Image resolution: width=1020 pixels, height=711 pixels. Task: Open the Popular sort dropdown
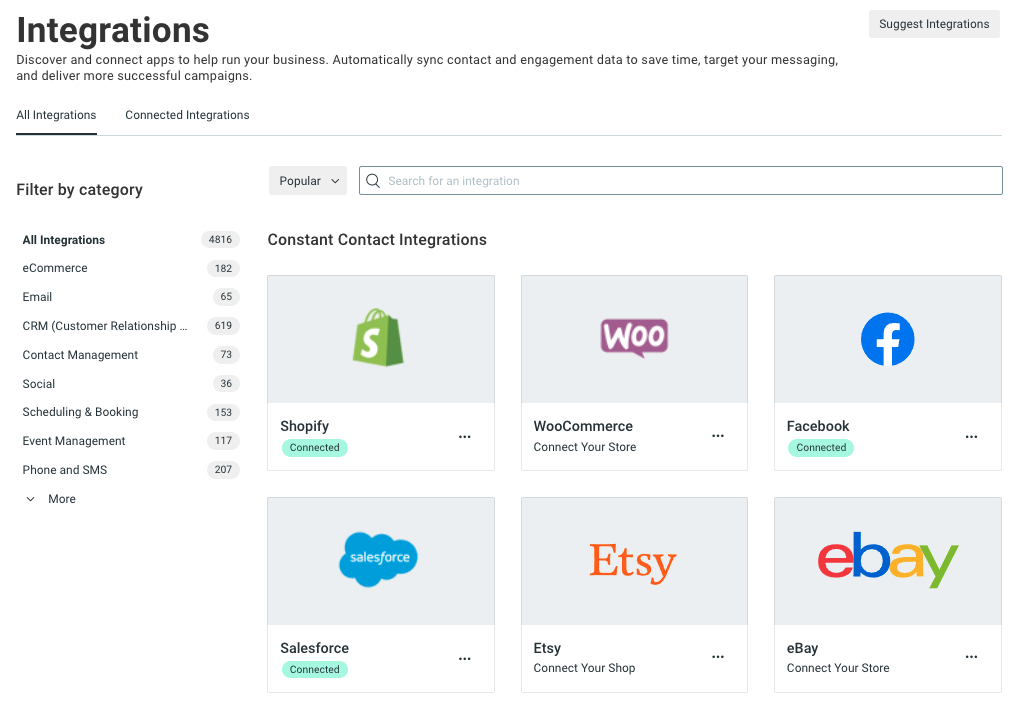[x=307, y=180]
